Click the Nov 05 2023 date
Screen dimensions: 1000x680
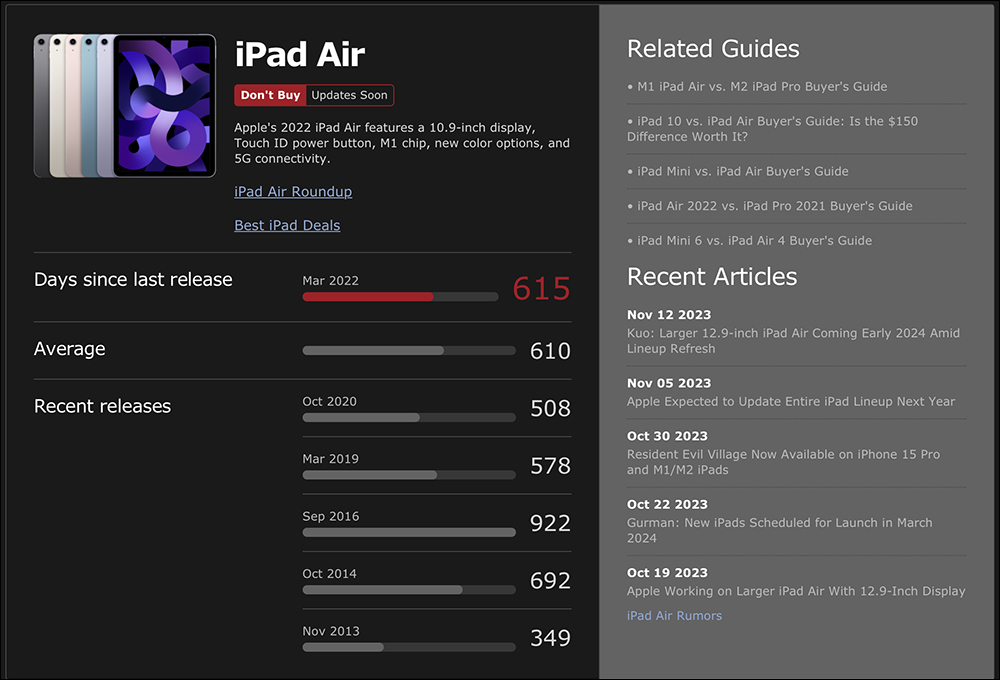pyautogui.click(x=669, y=383)
